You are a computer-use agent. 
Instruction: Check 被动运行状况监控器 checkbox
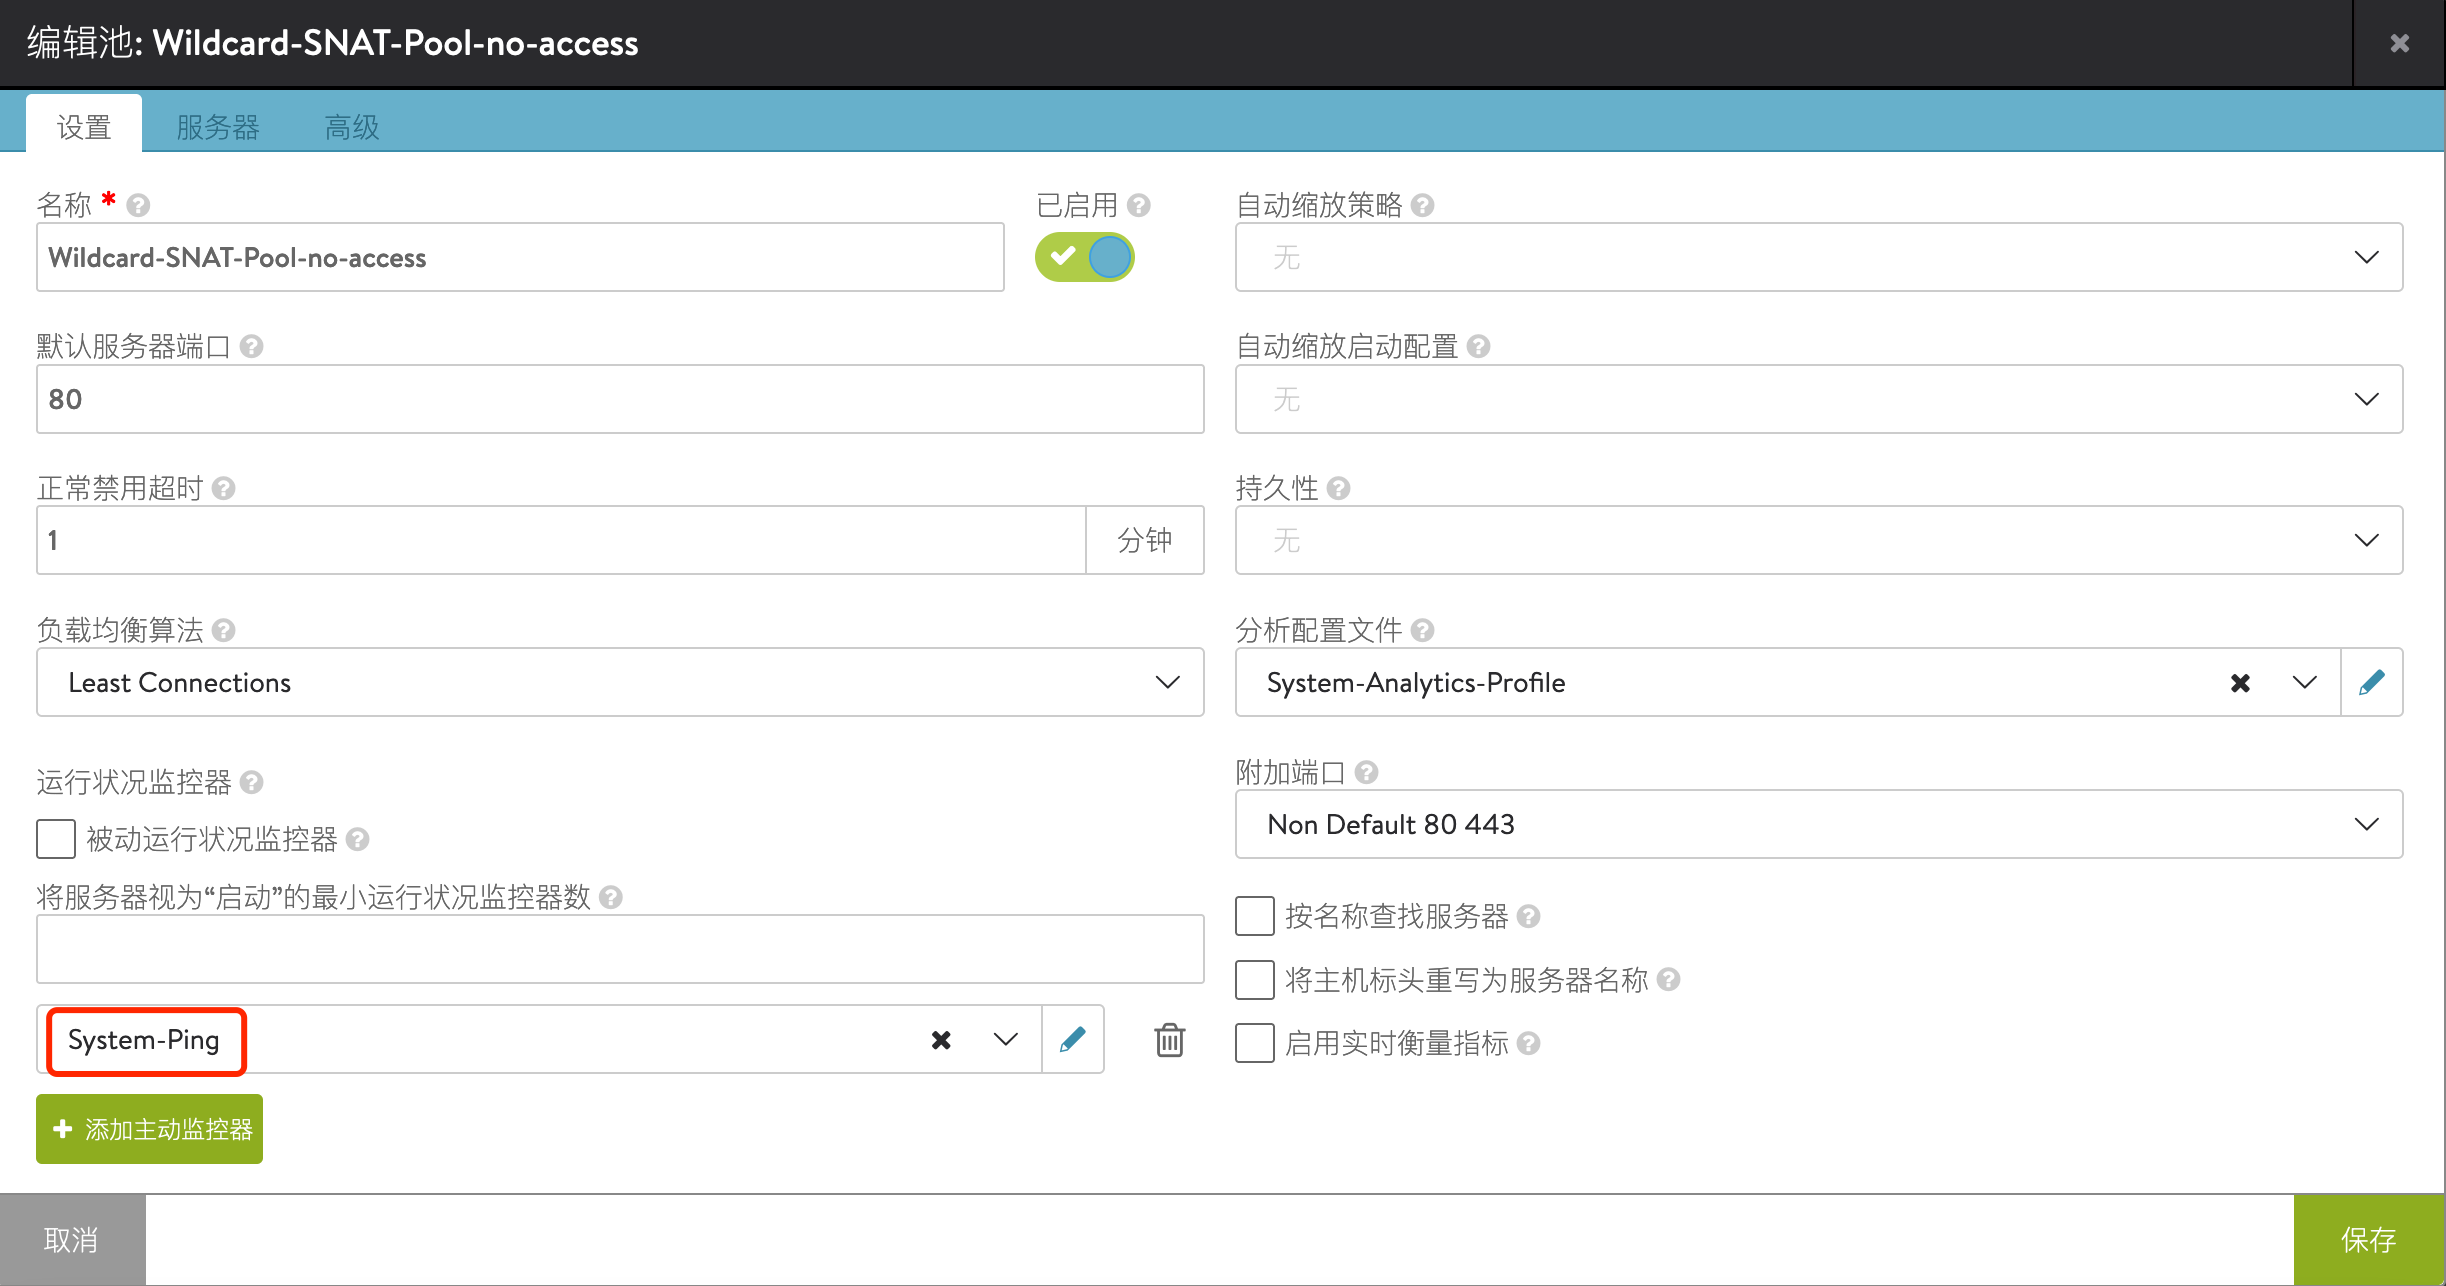[x=56, y=839]
